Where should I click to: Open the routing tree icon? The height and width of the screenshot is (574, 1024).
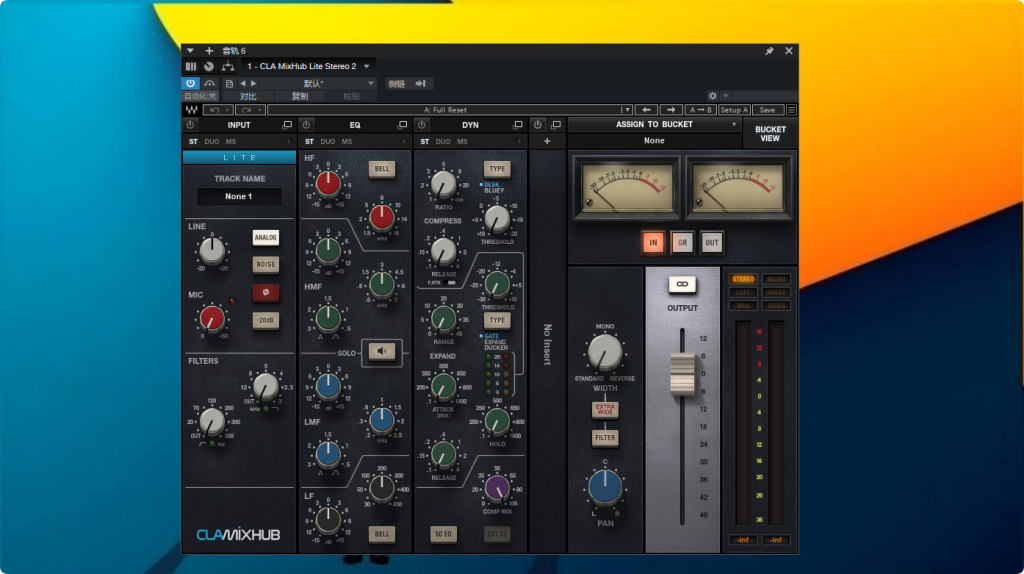[x=228, y=66]
